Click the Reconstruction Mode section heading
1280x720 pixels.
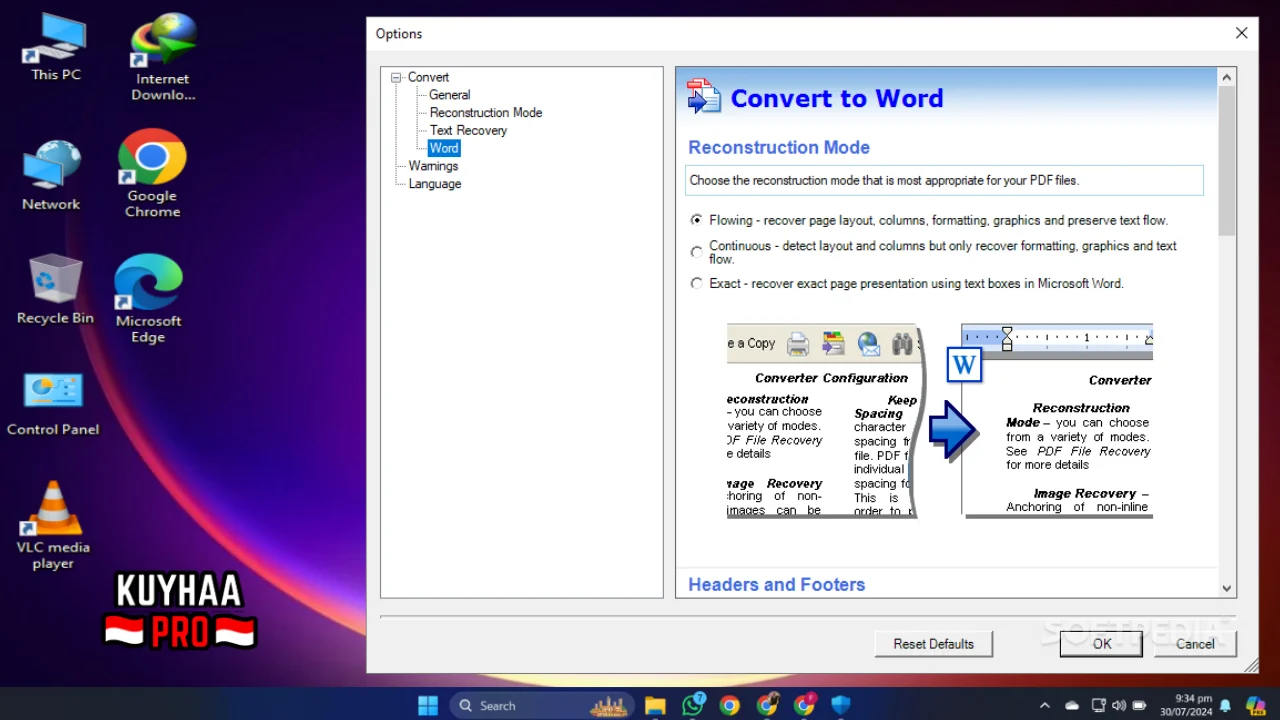click(779, 147)
